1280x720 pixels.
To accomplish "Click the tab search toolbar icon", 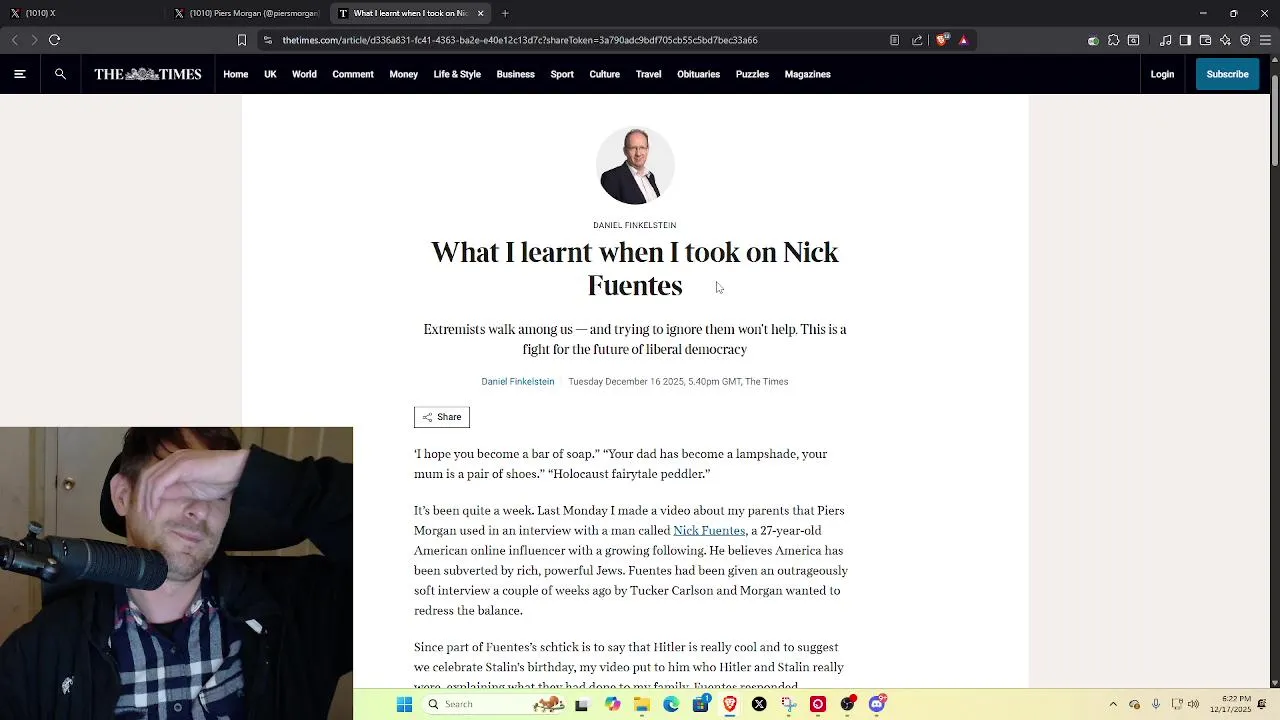I will pos(1133,40).
